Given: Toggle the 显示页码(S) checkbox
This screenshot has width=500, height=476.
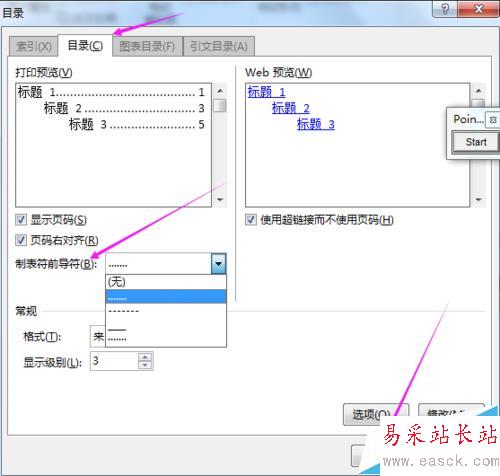Looking at the screenshot, I should 21,220.
